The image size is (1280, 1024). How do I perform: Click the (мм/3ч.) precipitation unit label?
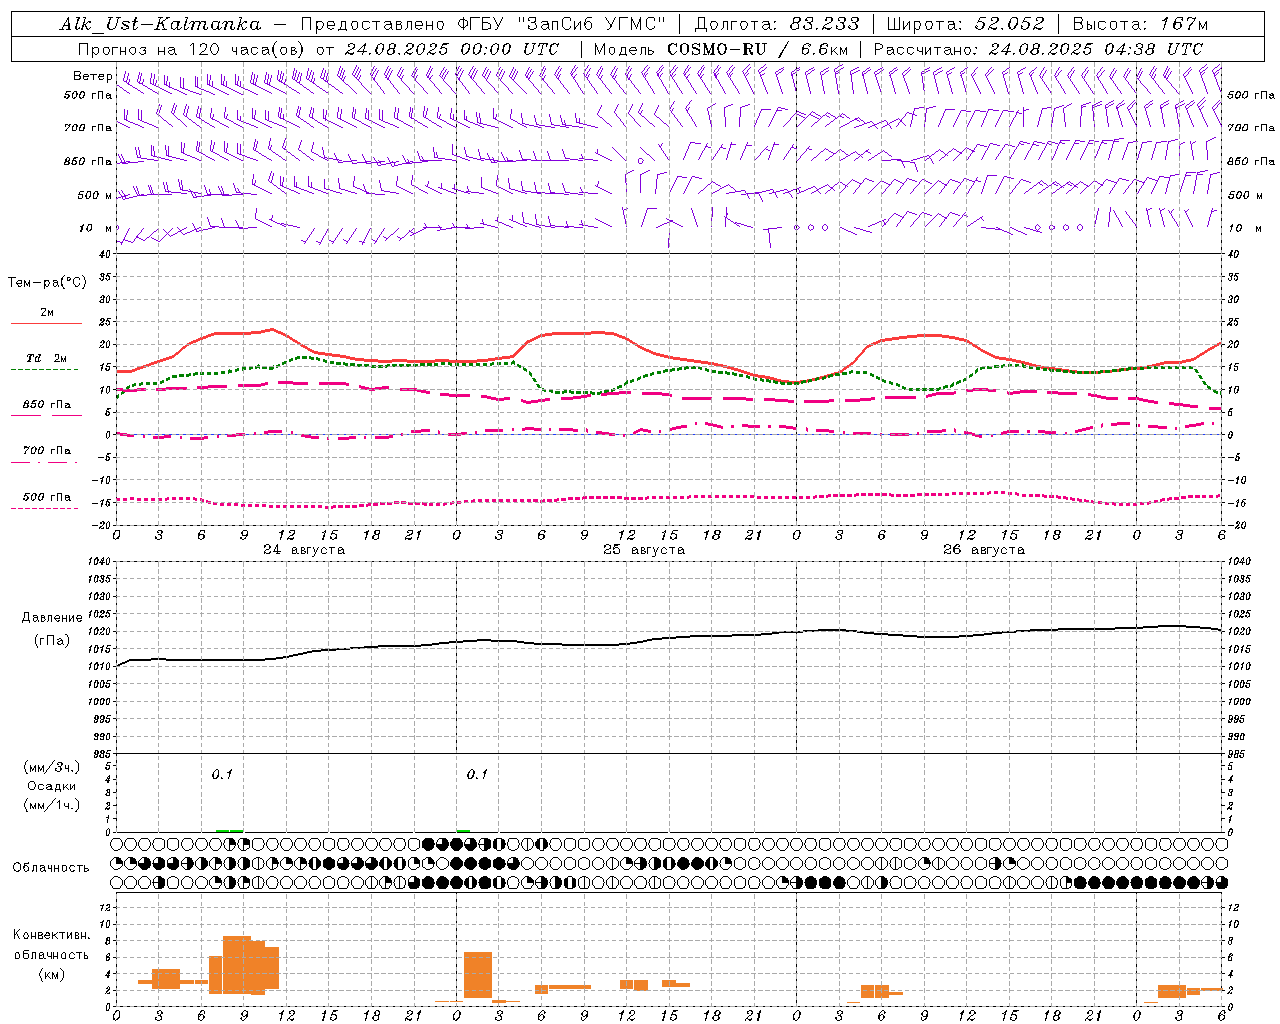(x=52, y=767)
